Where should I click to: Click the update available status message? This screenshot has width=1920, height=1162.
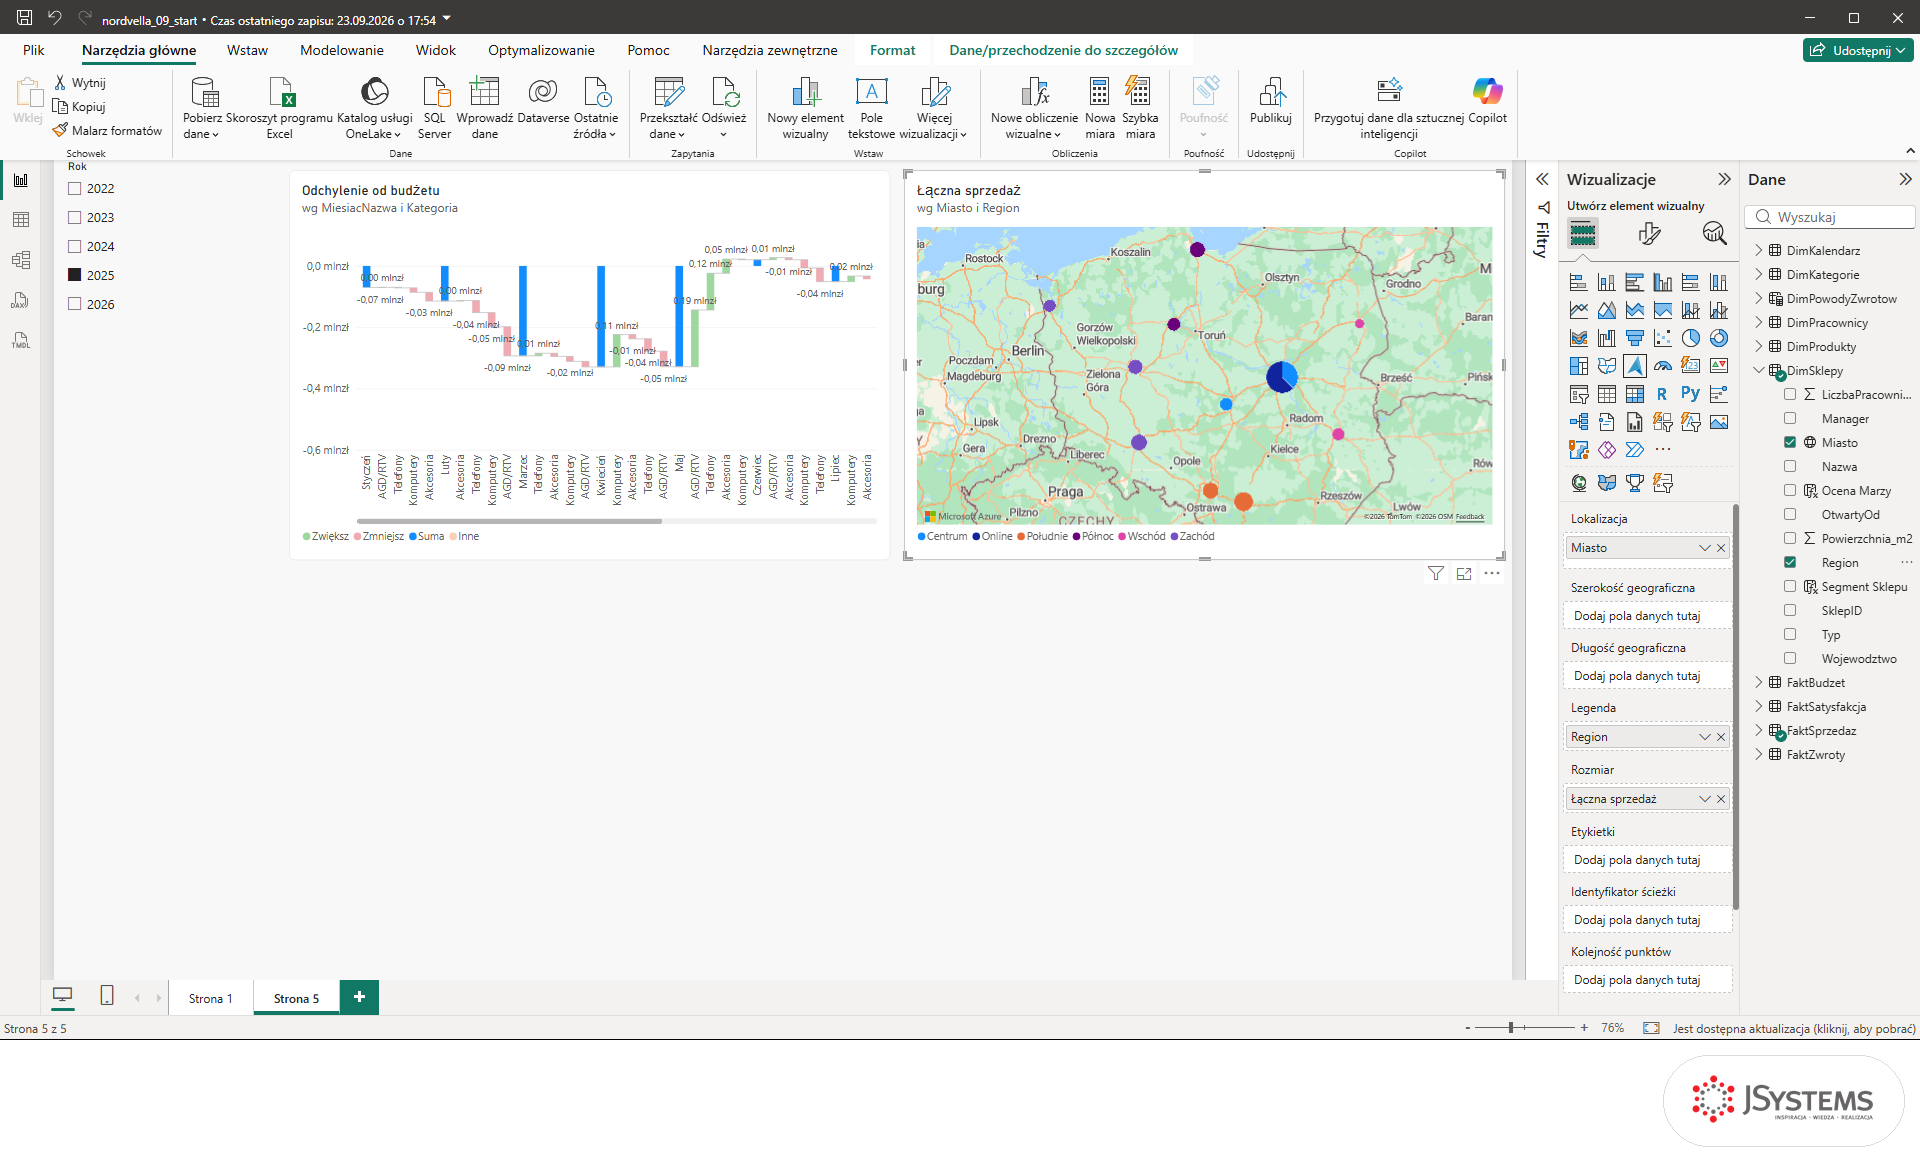1794,1028
